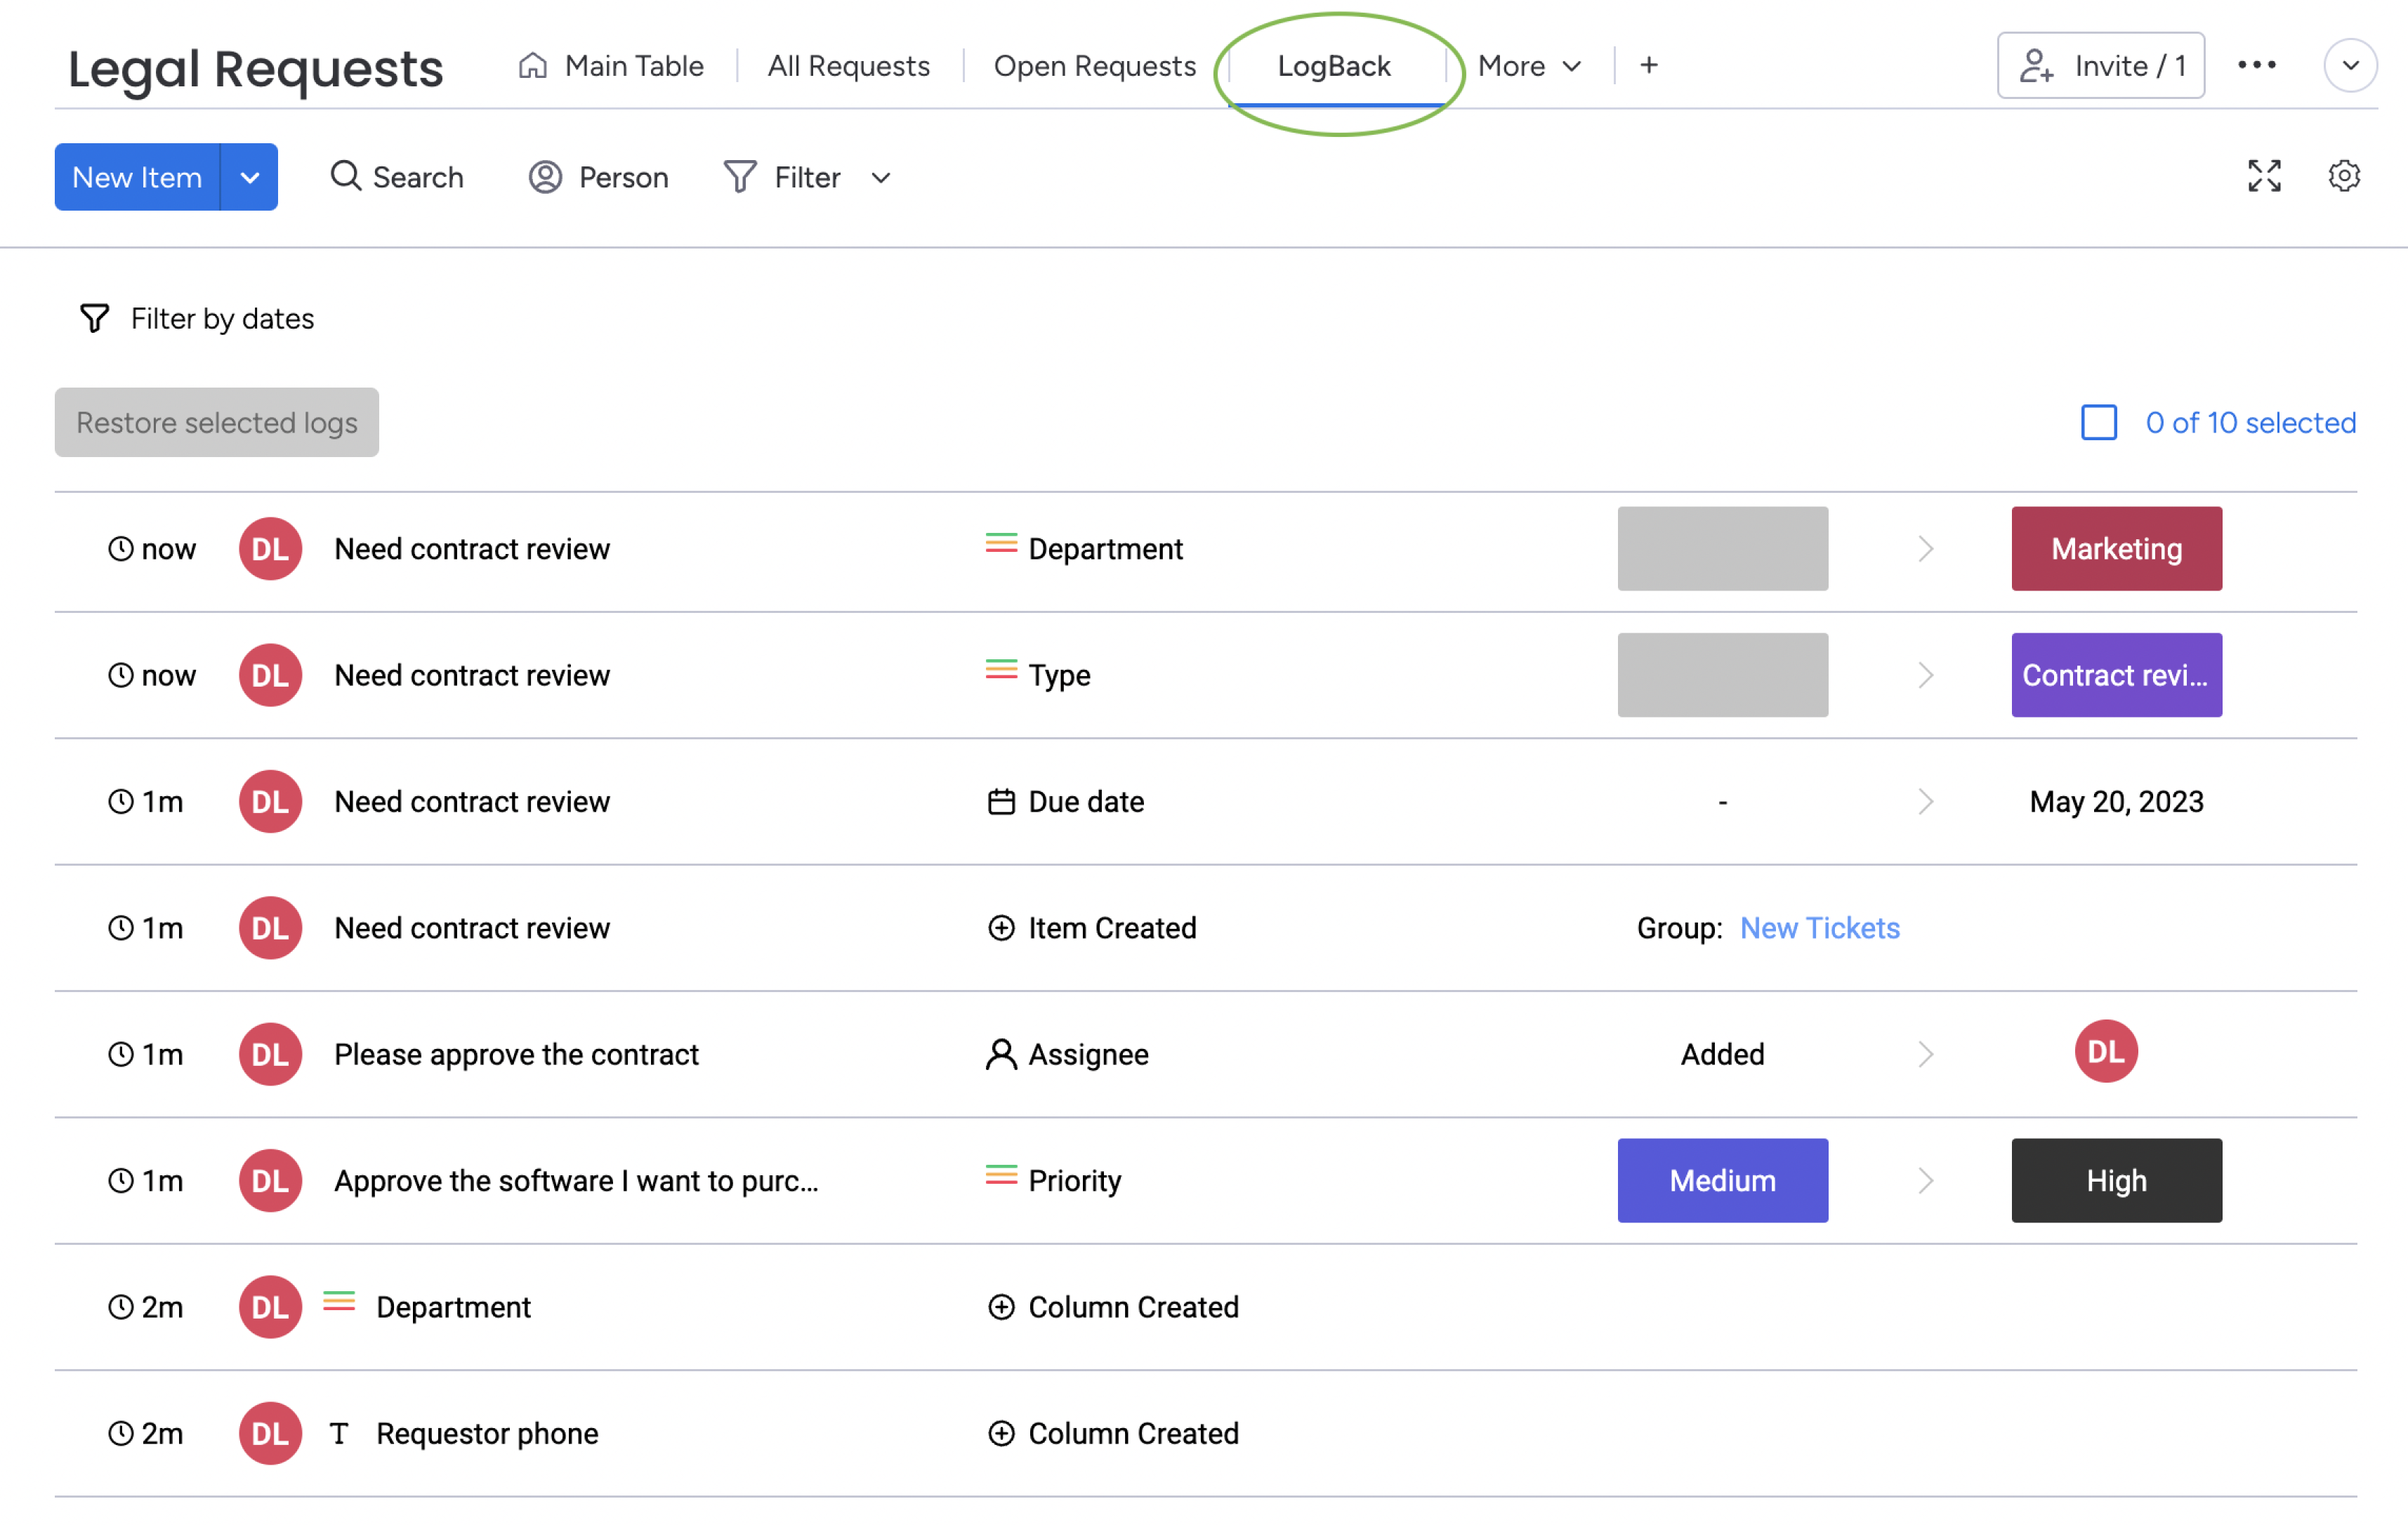The height and width of the screenshot is (1525, 2408).
Task: Click the Restore selected logs button
Action: (217, 422)
